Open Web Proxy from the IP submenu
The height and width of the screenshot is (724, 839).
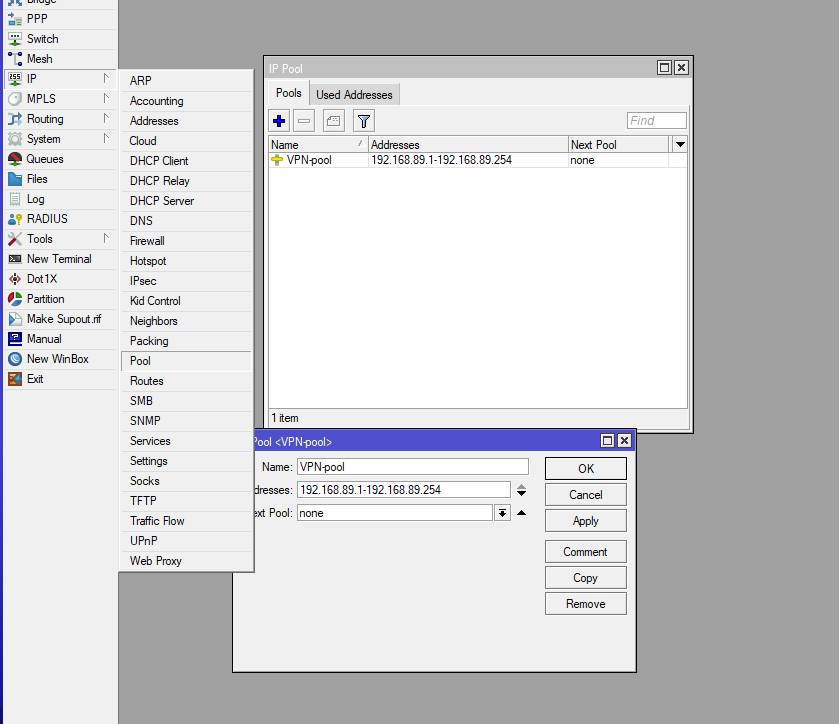(x=186, y=561)
